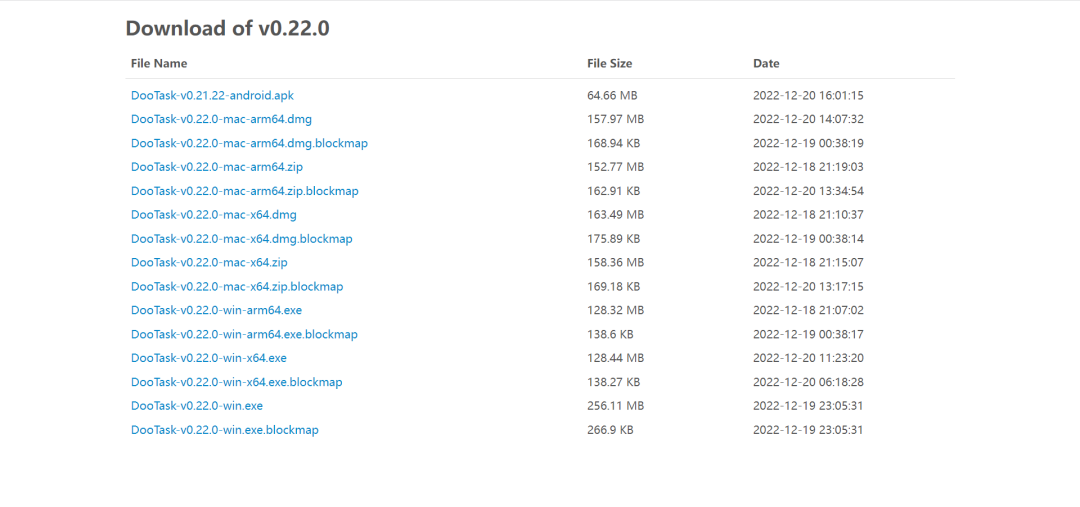Open DooTask-v0.22.0-mac-x64.dmg.blockmap file link

[241, 239]
